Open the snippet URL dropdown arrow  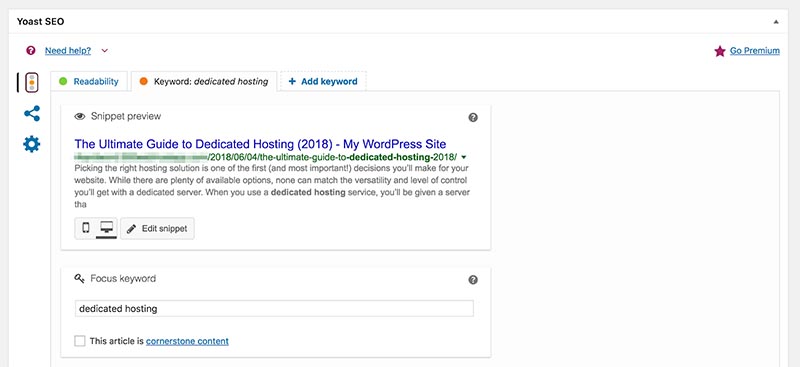463,157
